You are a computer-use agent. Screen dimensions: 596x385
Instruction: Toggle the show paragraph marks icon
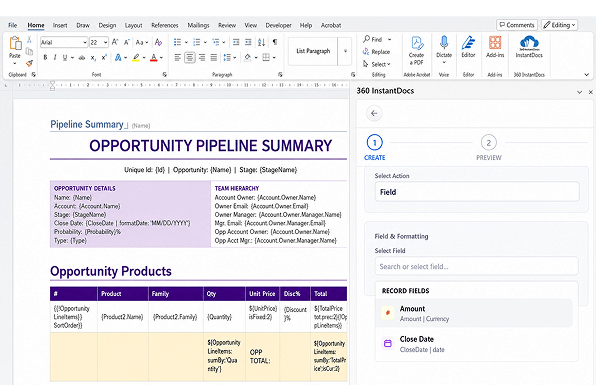point(275,42)
